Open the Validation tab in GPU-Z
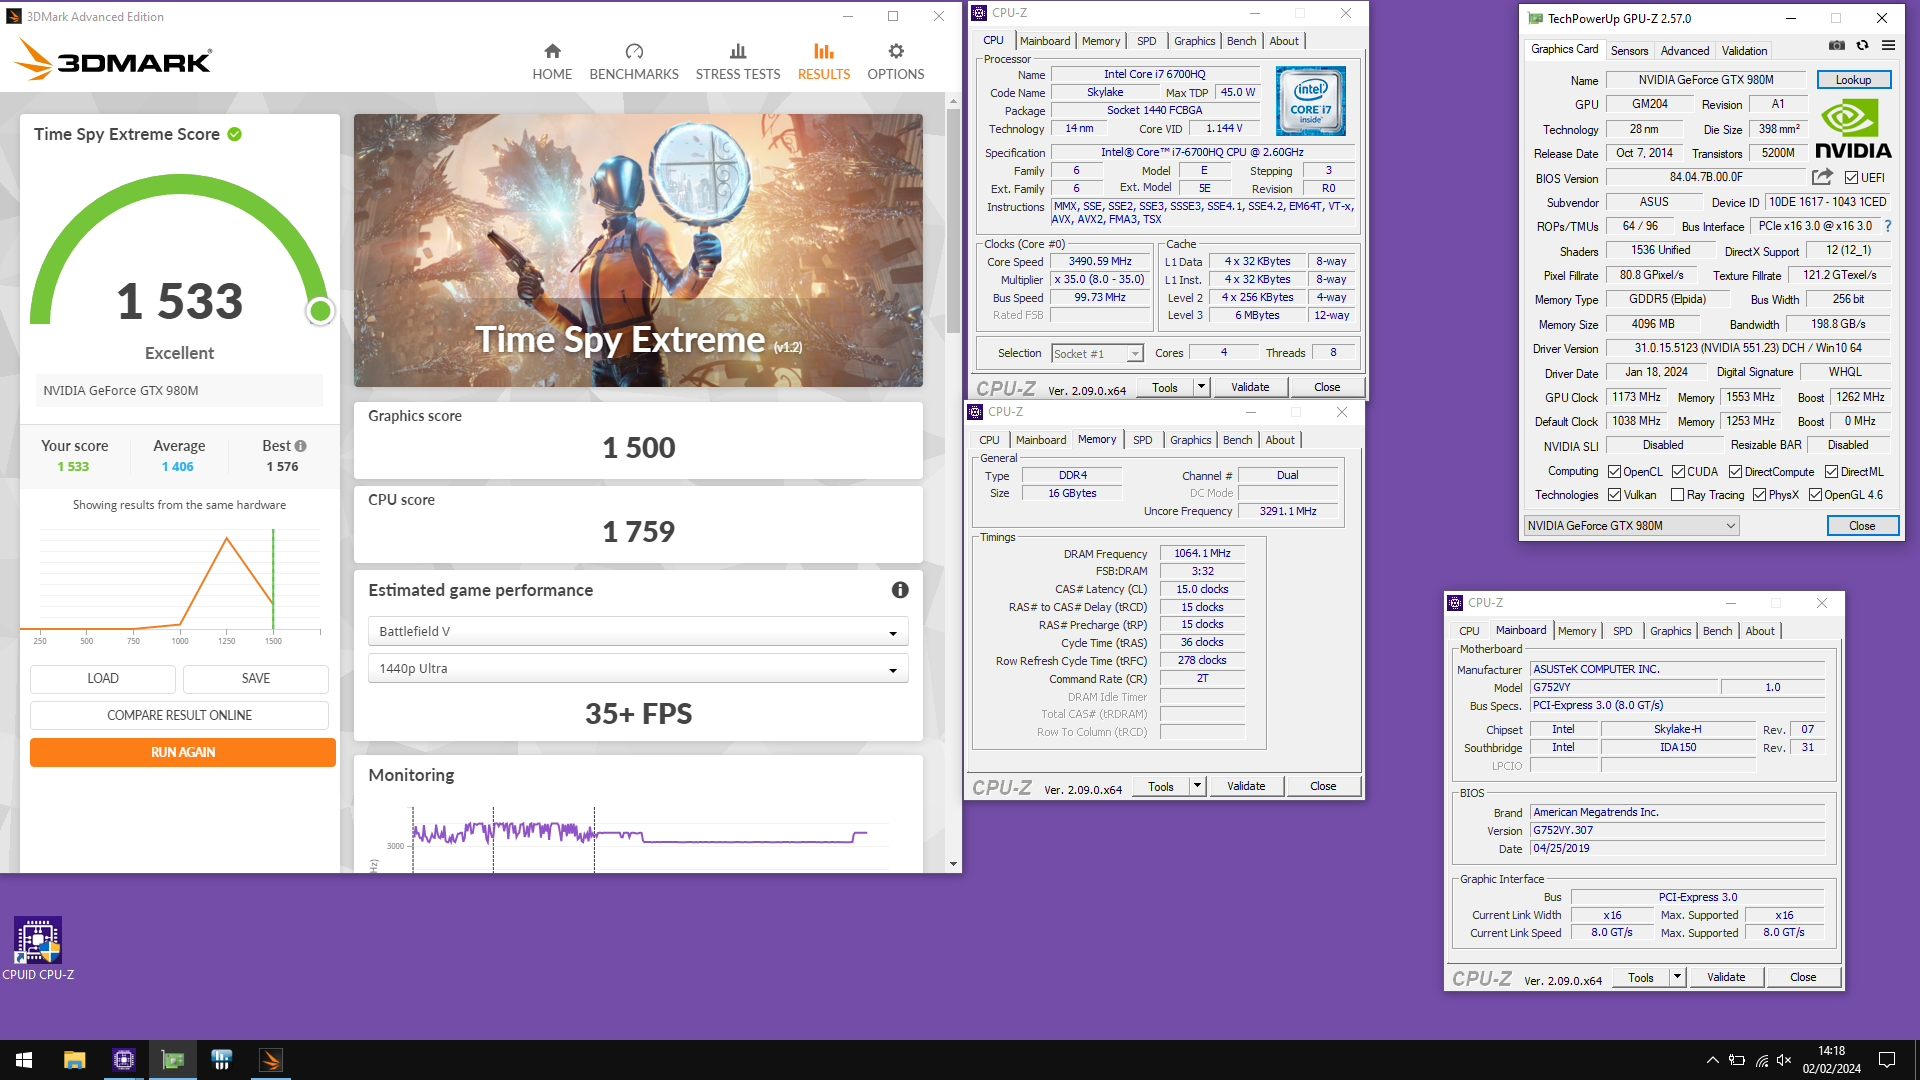Image resolution: width=1920 pixels, height=1080 pixels. point(1744,50)
